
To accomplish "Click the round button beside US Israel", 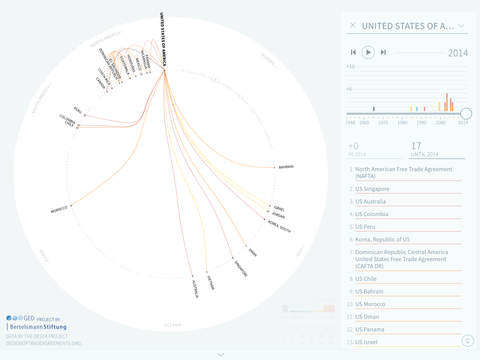I will click(467, 341).
